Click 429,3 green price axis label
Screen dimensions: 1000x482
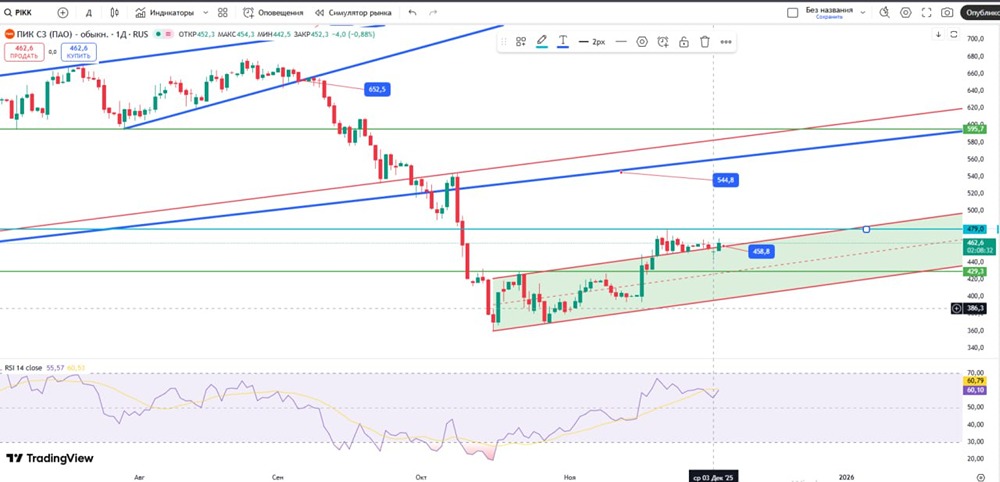974,271
